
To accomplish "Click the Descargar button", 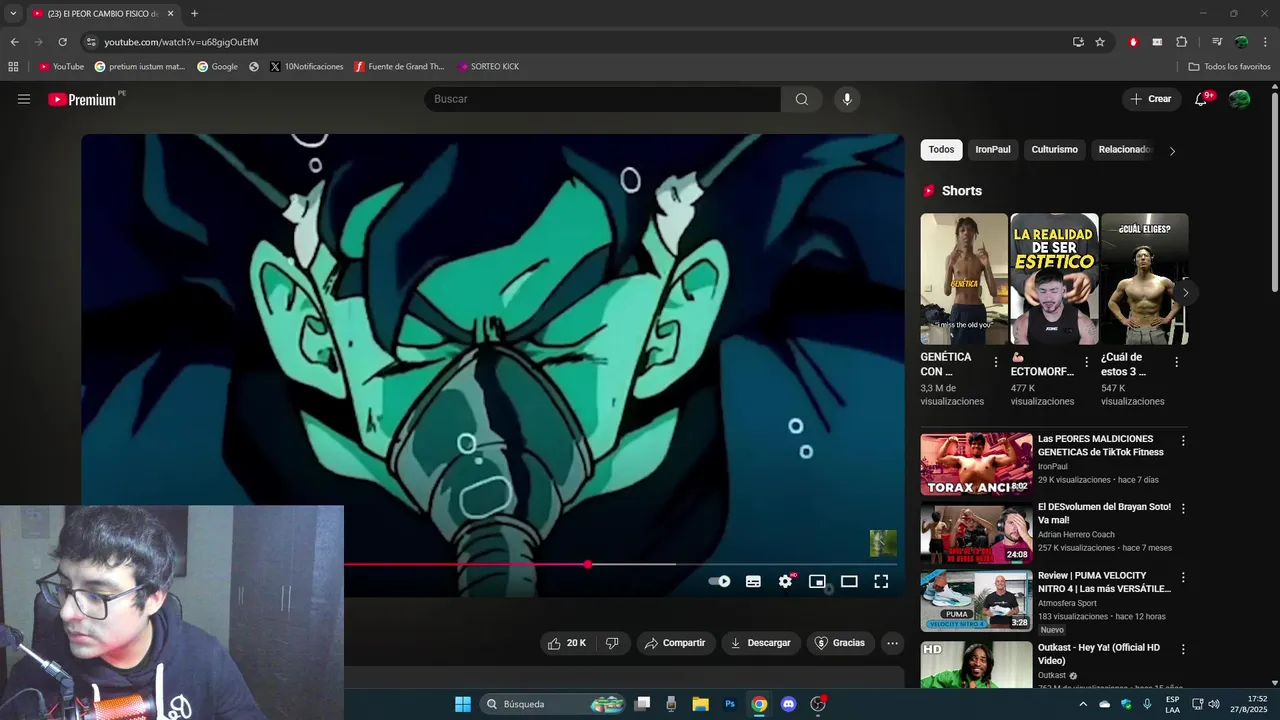I will 761,643.
